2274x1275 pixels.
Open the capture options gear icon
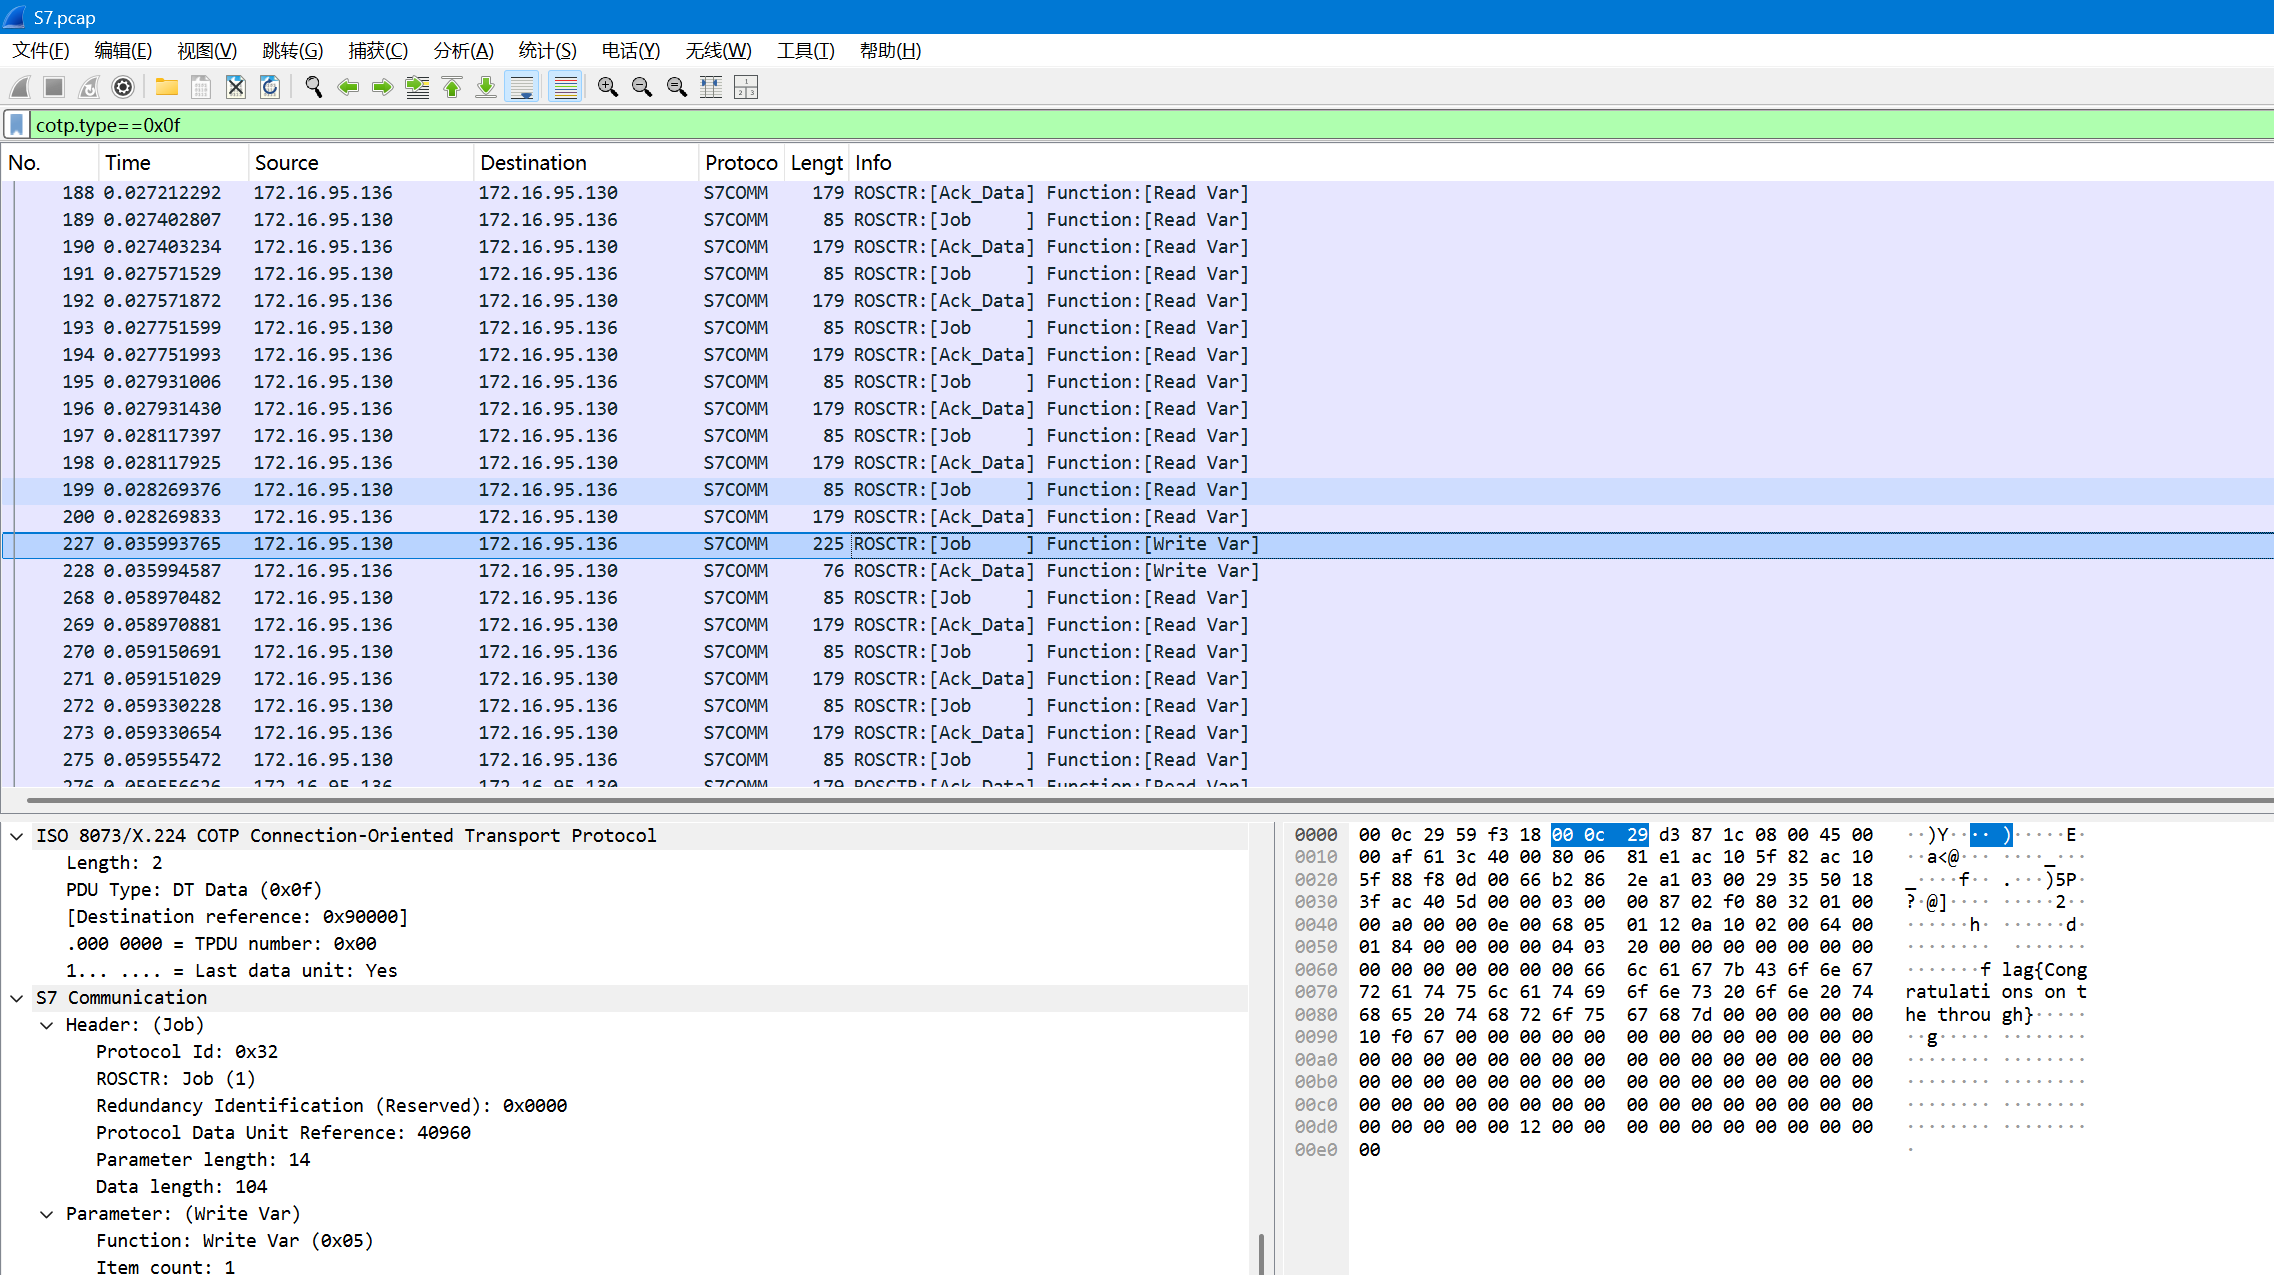[x=123, y=88]
